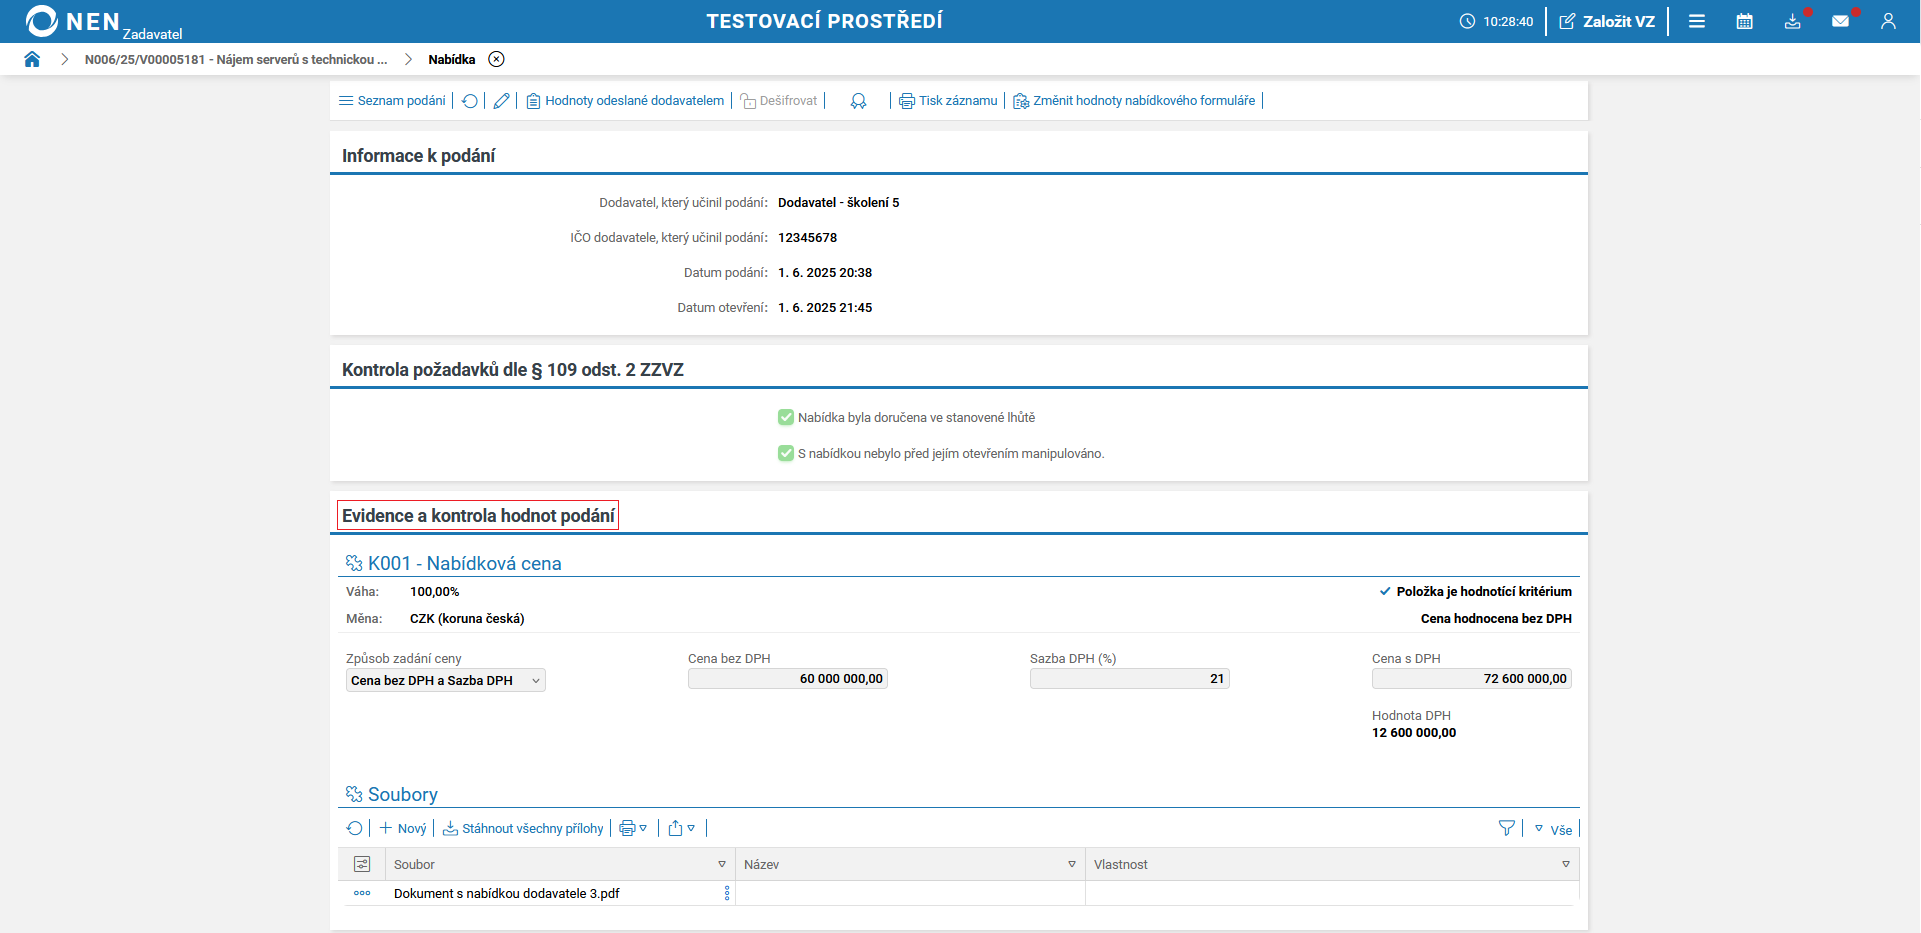Click 'Založit VZ' button
Viewport: 1921px width, 933px height.
click(x=1607, y=21)
